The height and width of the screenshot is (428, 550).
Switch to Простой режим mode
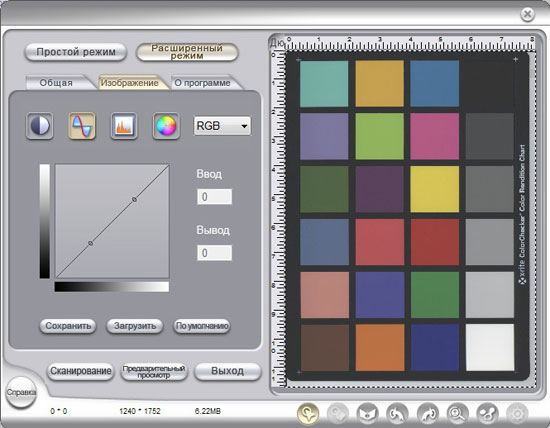[75, 52]
